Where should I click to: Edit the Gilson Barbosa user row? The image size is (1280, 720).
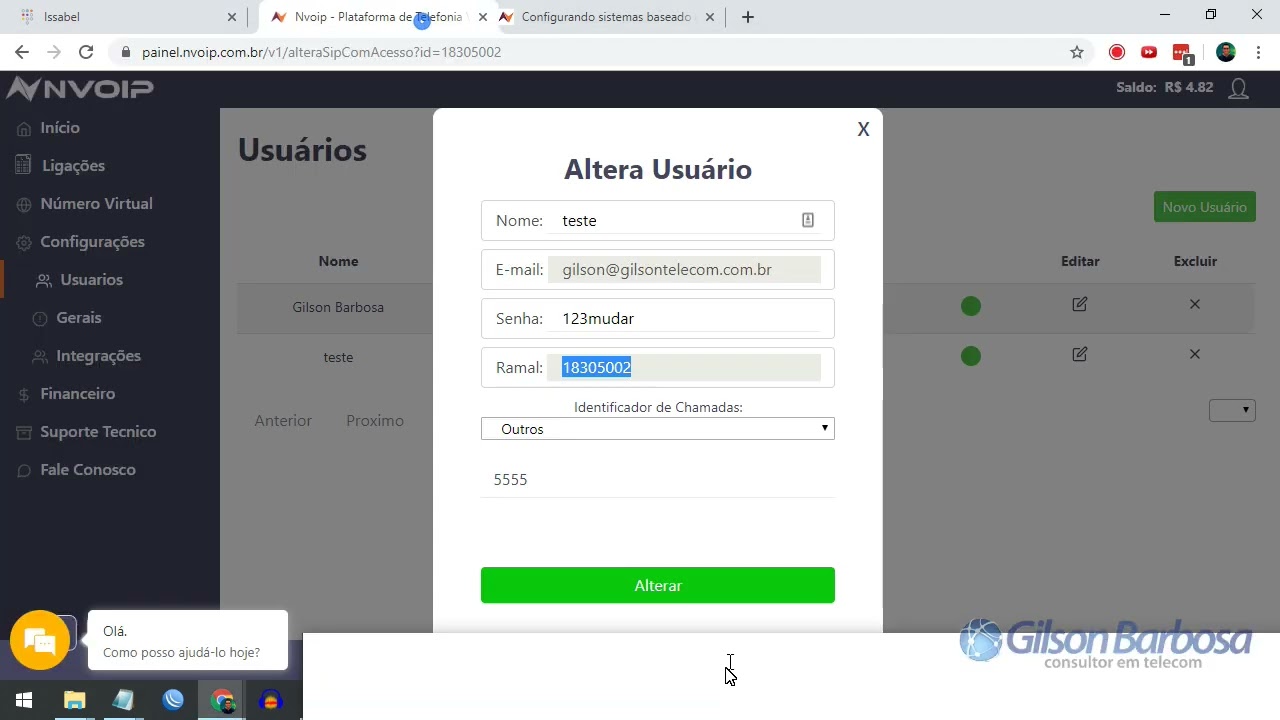[x=1079, y=304]
